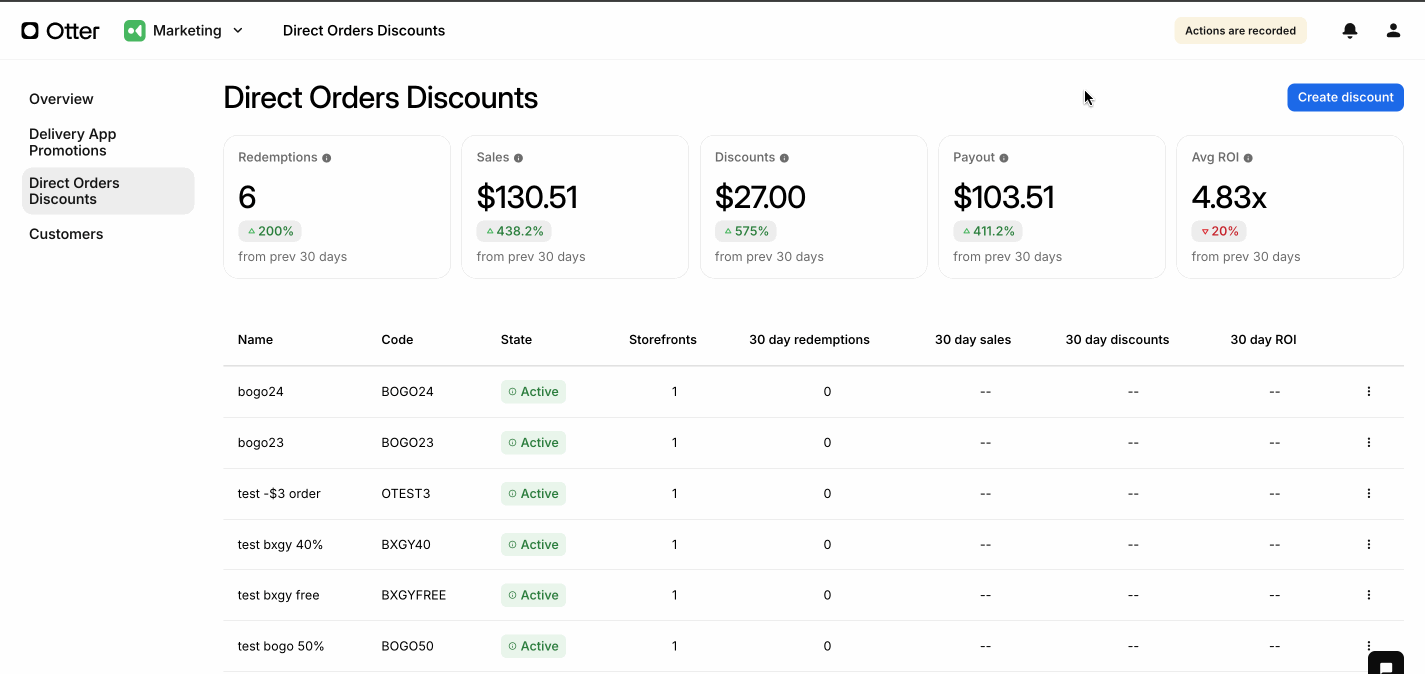Navigate to Customers in sidebar

tap(66, 234)
